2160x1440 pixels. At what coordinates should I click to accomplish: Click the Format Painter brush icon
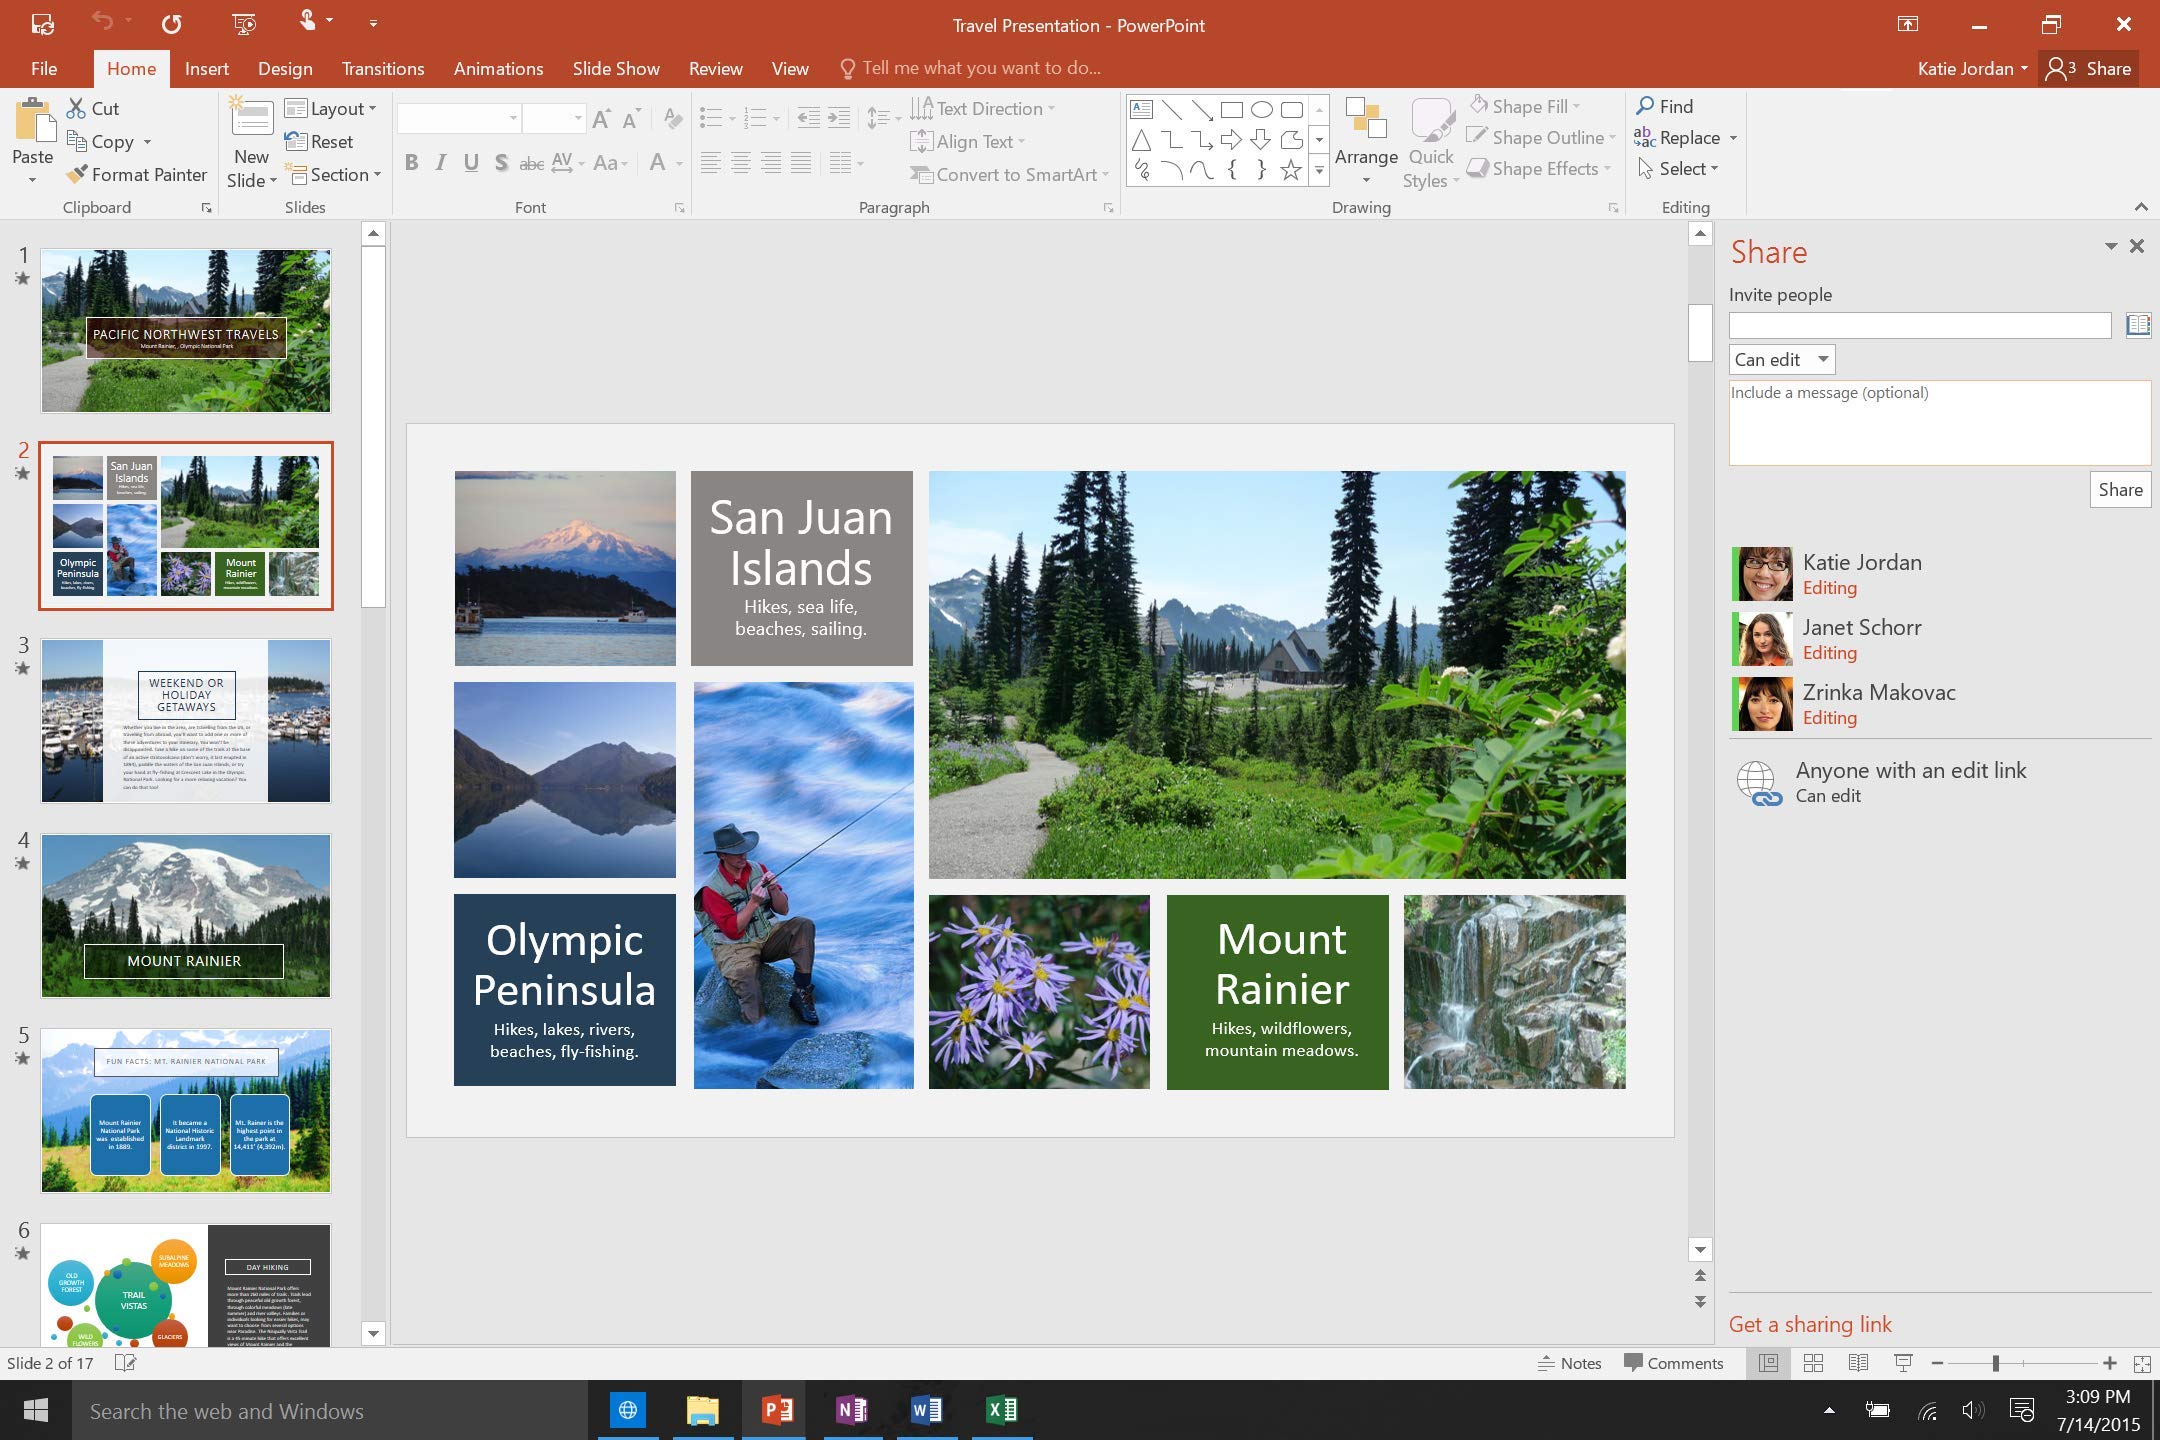pyautogui.click(x=77, y=174)
